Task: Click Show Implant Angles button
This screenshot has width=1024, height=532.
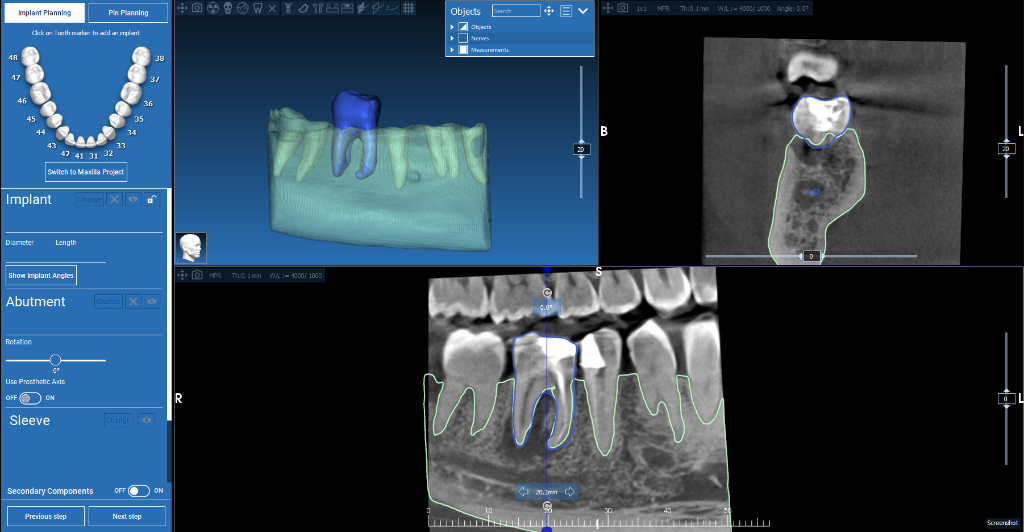Action: [x=41, y=275]
